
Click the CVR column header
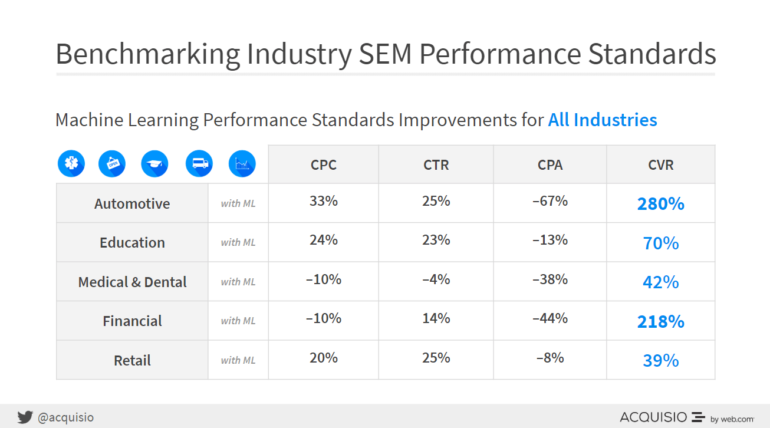tap(660, 165)
